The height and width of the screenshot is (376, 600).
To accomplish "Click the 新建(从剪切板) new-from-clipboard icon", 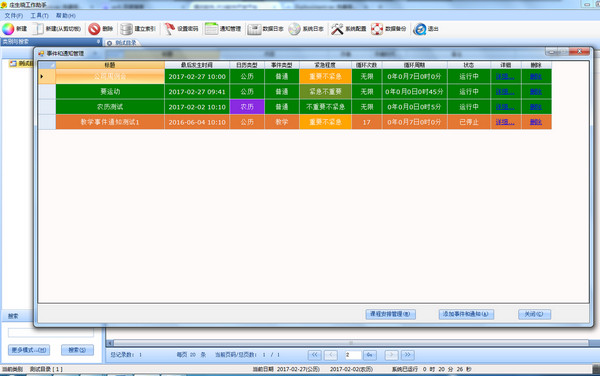I will pyautogui.click(x=38, y=29).
